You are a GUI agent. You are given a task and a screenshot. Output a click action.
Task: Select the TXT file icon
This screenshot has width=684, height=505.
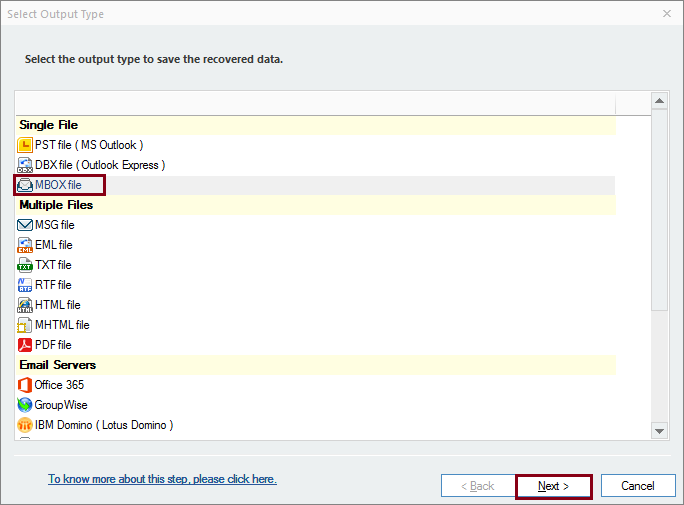coord(25,265)
